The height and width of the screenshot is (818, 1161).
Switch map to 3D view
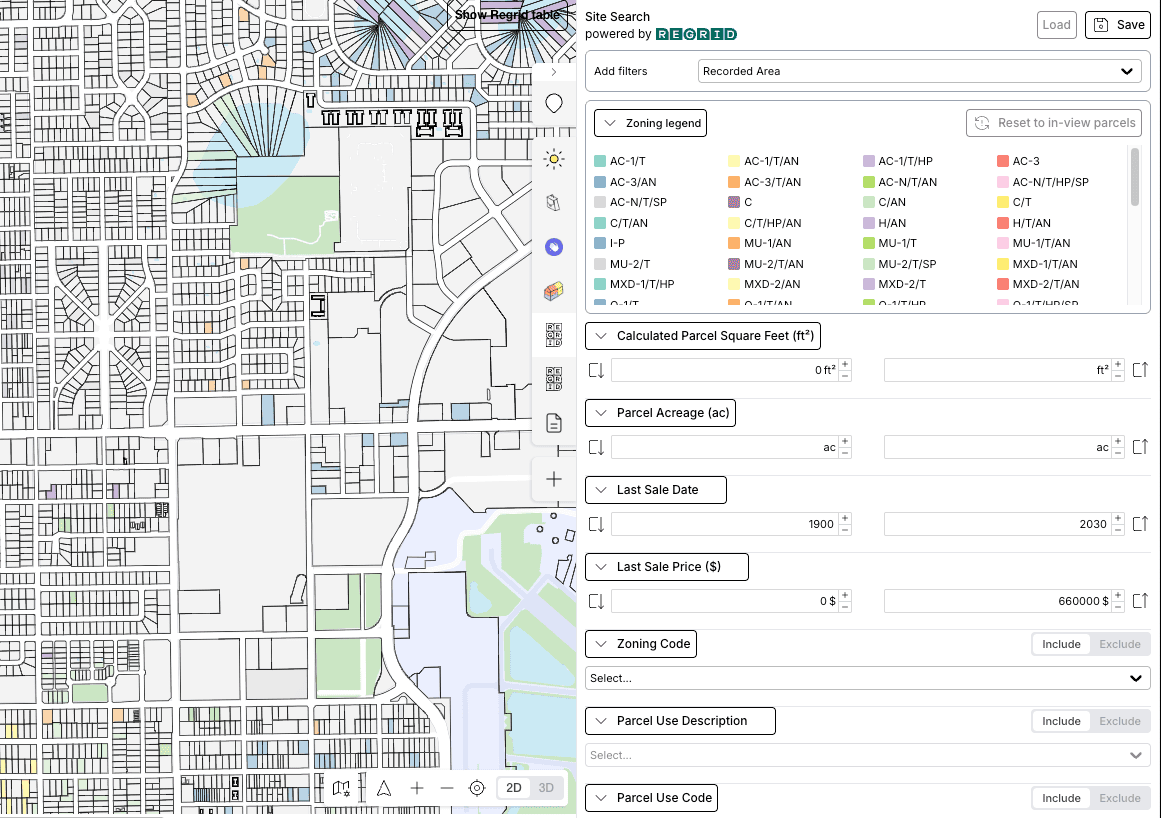click(x=546, y=788)
